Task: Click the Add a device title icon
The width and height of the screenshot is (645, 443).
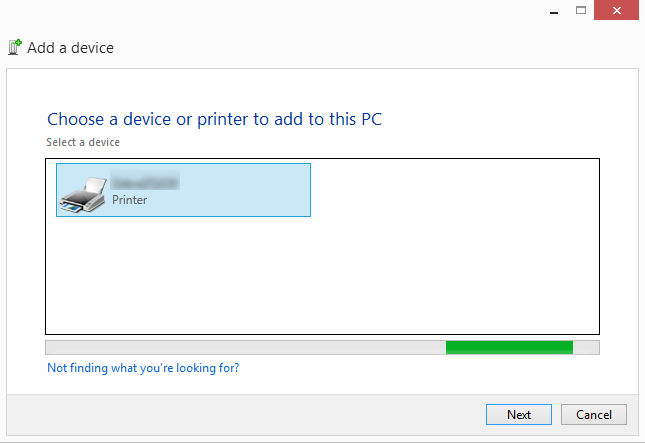Action: pyautogui.click(x=15, y=47)
